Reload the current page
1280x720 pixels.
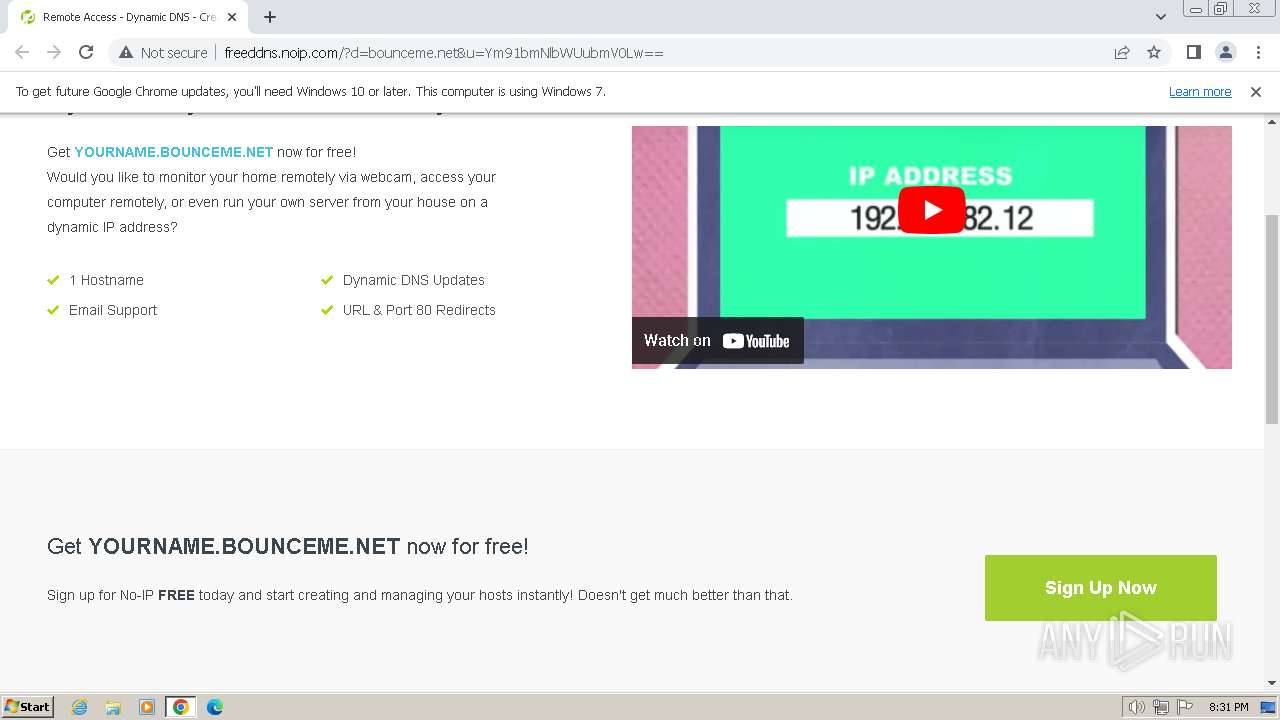pos(86,52)
